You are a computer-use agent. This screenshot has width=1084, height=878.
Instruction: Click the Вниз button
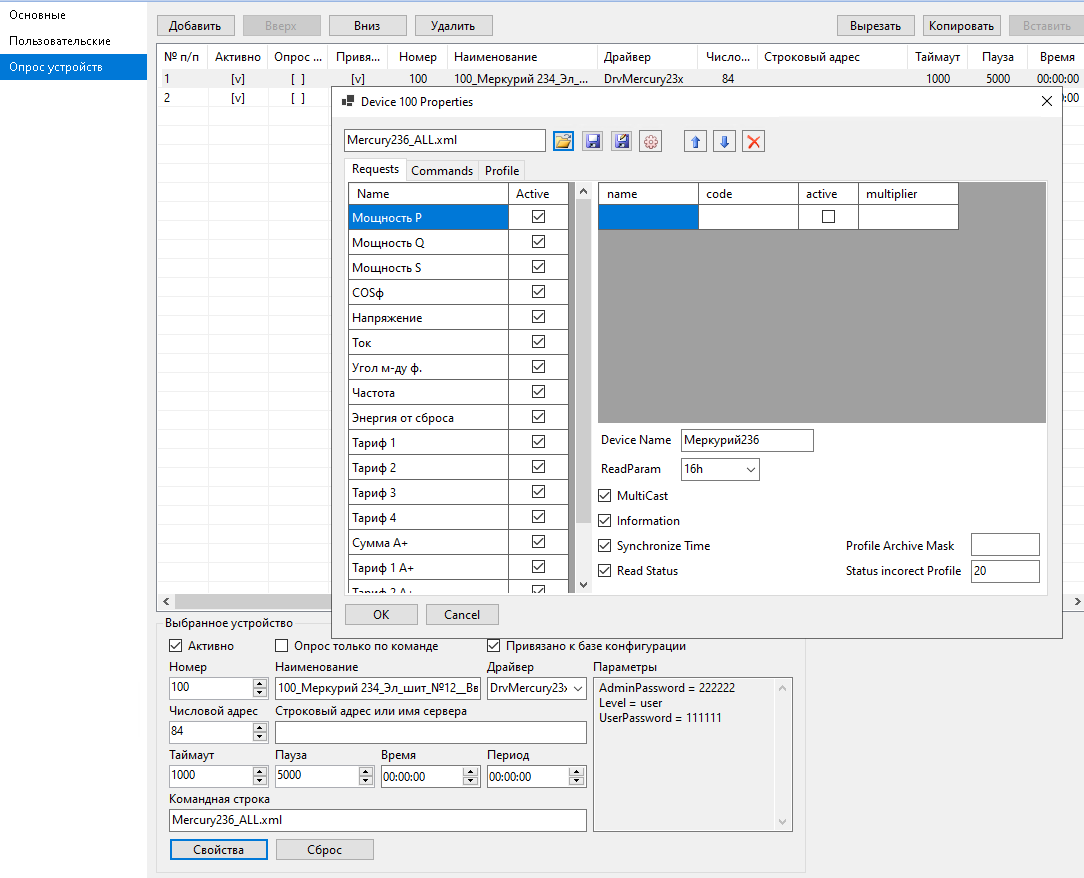click(x=367, y=26)
